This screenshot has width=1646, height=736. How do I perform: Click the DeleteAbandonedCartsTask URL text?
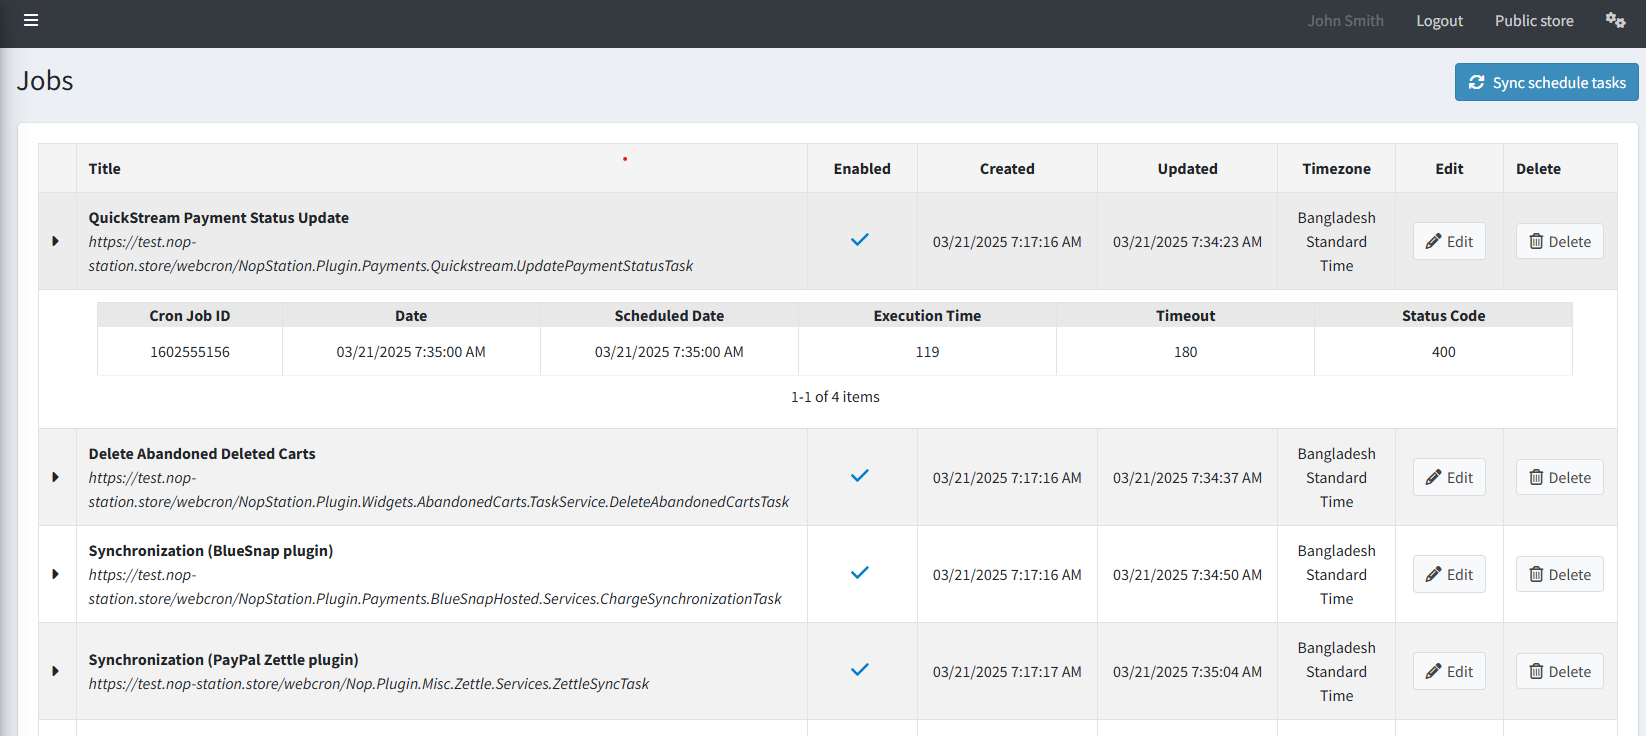[439, 490]
